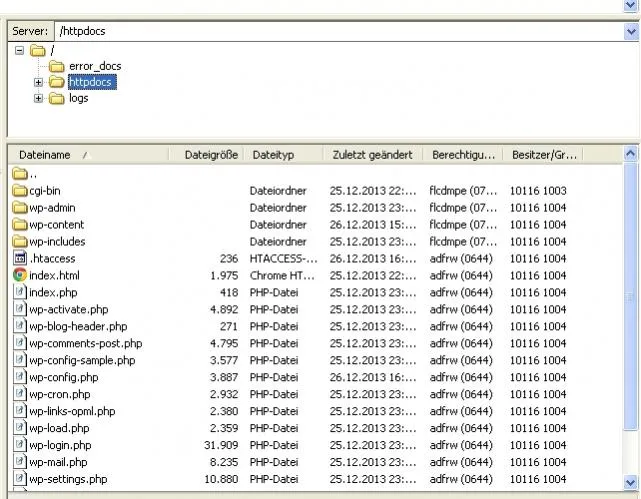The width and height of the screenshot is (641, 499).
Task: Click the '10116 1003' owner cell
Action: pyautogui.click(x=538, y=191)
